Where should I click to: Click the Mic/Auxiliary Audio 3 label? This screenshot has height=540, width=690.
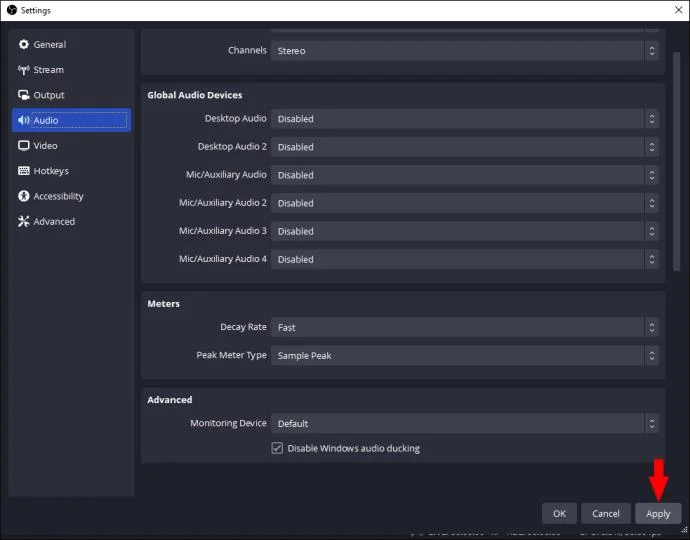223,231
